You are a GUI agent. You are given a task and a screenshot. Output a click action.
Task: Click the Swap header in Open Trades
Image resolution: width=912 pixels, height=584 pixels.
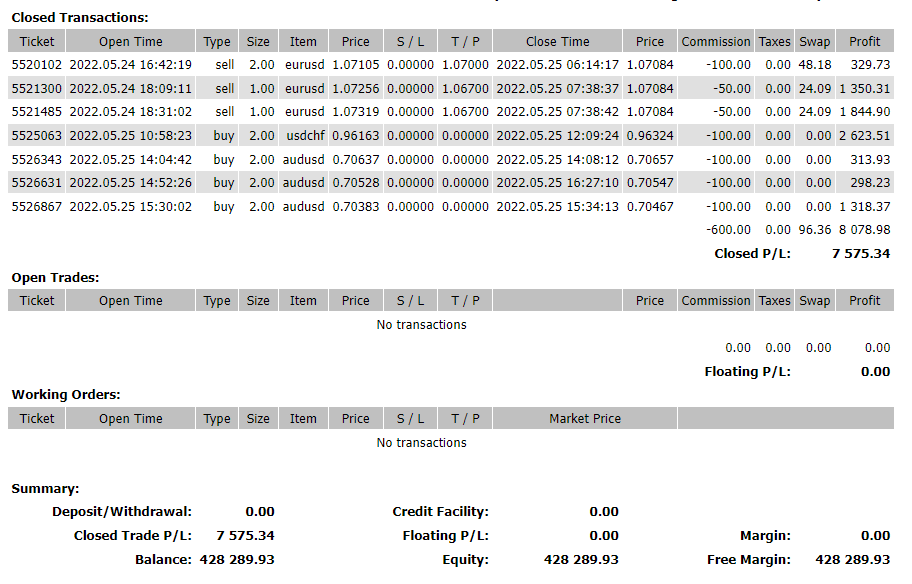click(x=814, y=301)
